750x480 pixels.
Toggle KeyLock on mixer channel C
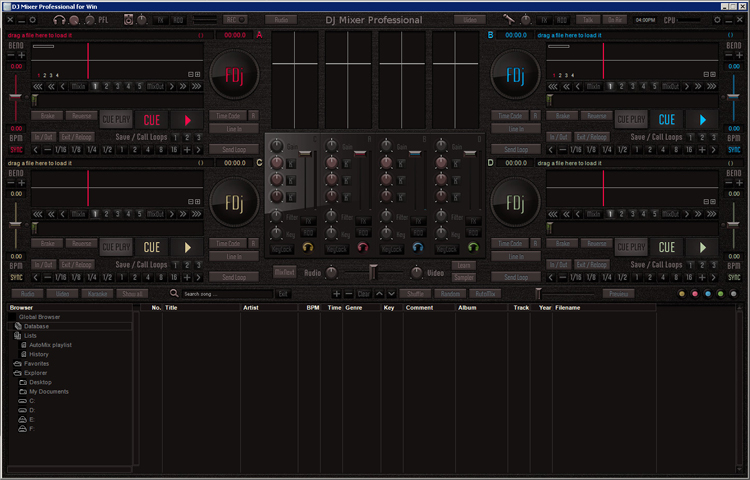[281, 249]
